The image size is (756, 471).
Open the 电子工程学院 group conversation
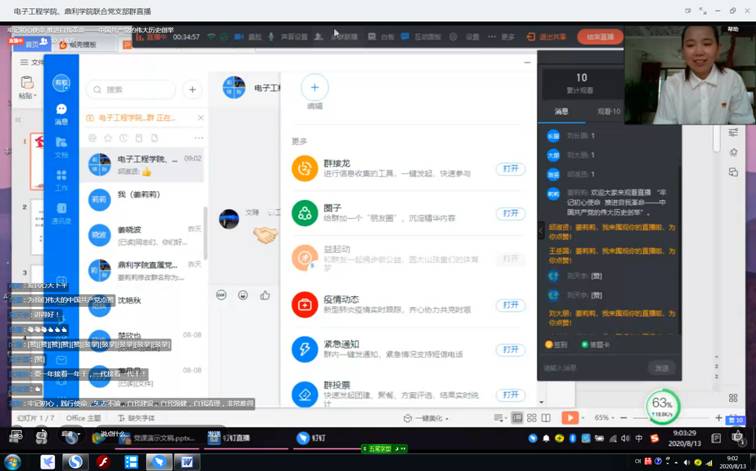click(143, 164)
